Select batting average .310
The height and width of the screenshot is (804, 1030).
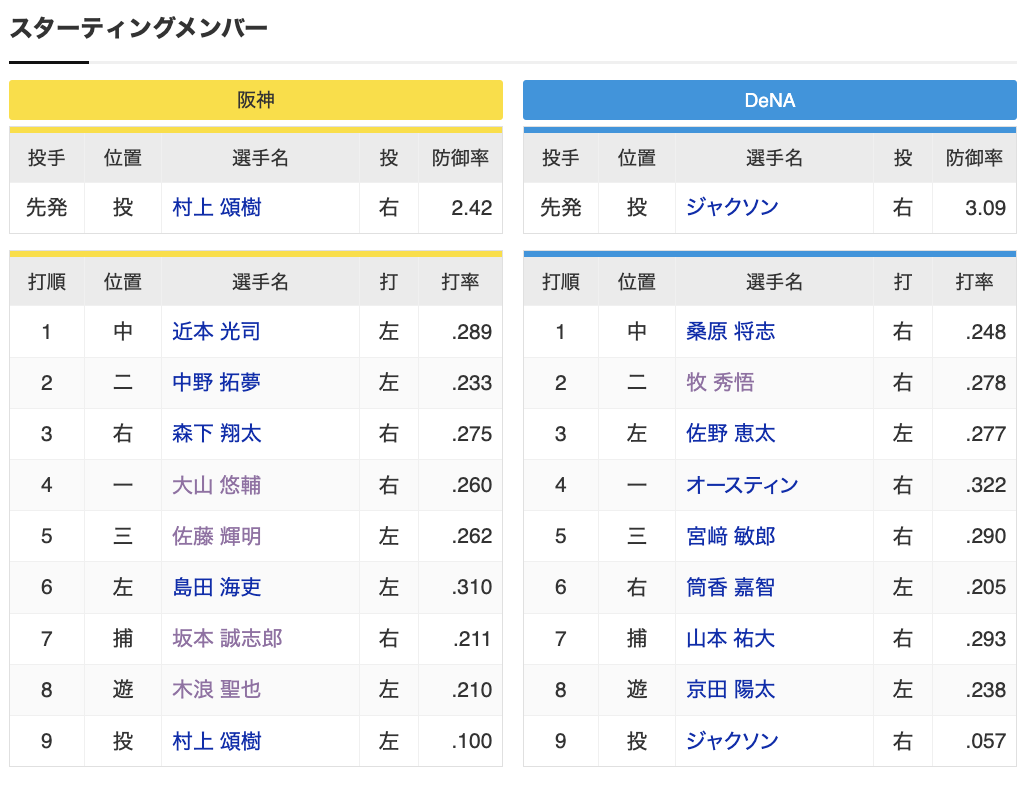[x=472, y=587]
